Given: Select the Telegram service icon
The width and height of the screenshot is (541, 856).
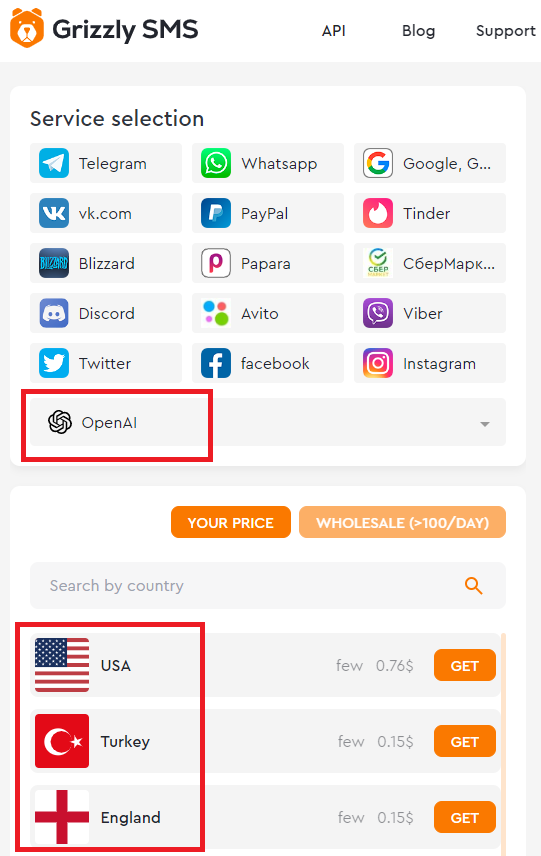Looking at the screenshot, I should click(54, 163).
